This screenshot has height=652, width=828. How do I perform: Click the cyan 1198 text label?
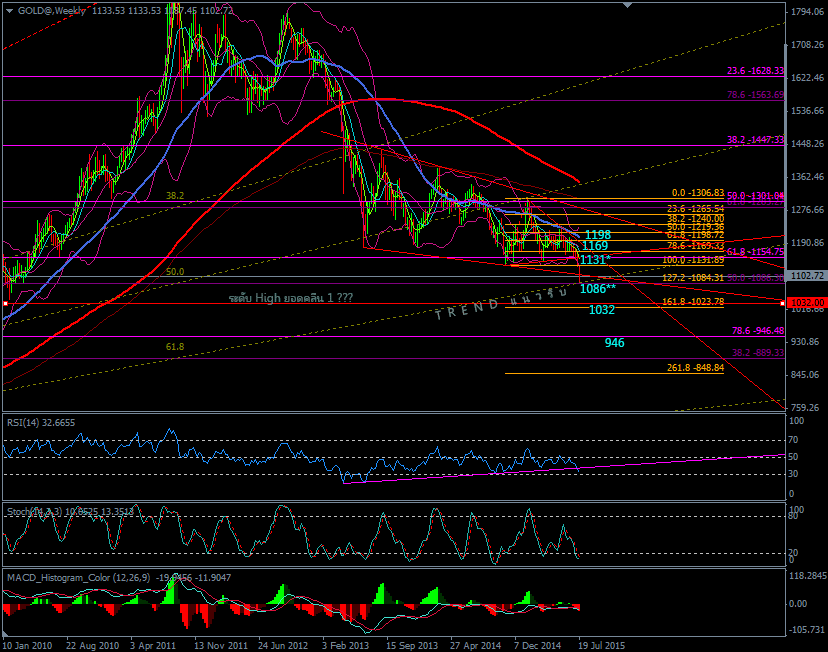[x=598, y=234]
